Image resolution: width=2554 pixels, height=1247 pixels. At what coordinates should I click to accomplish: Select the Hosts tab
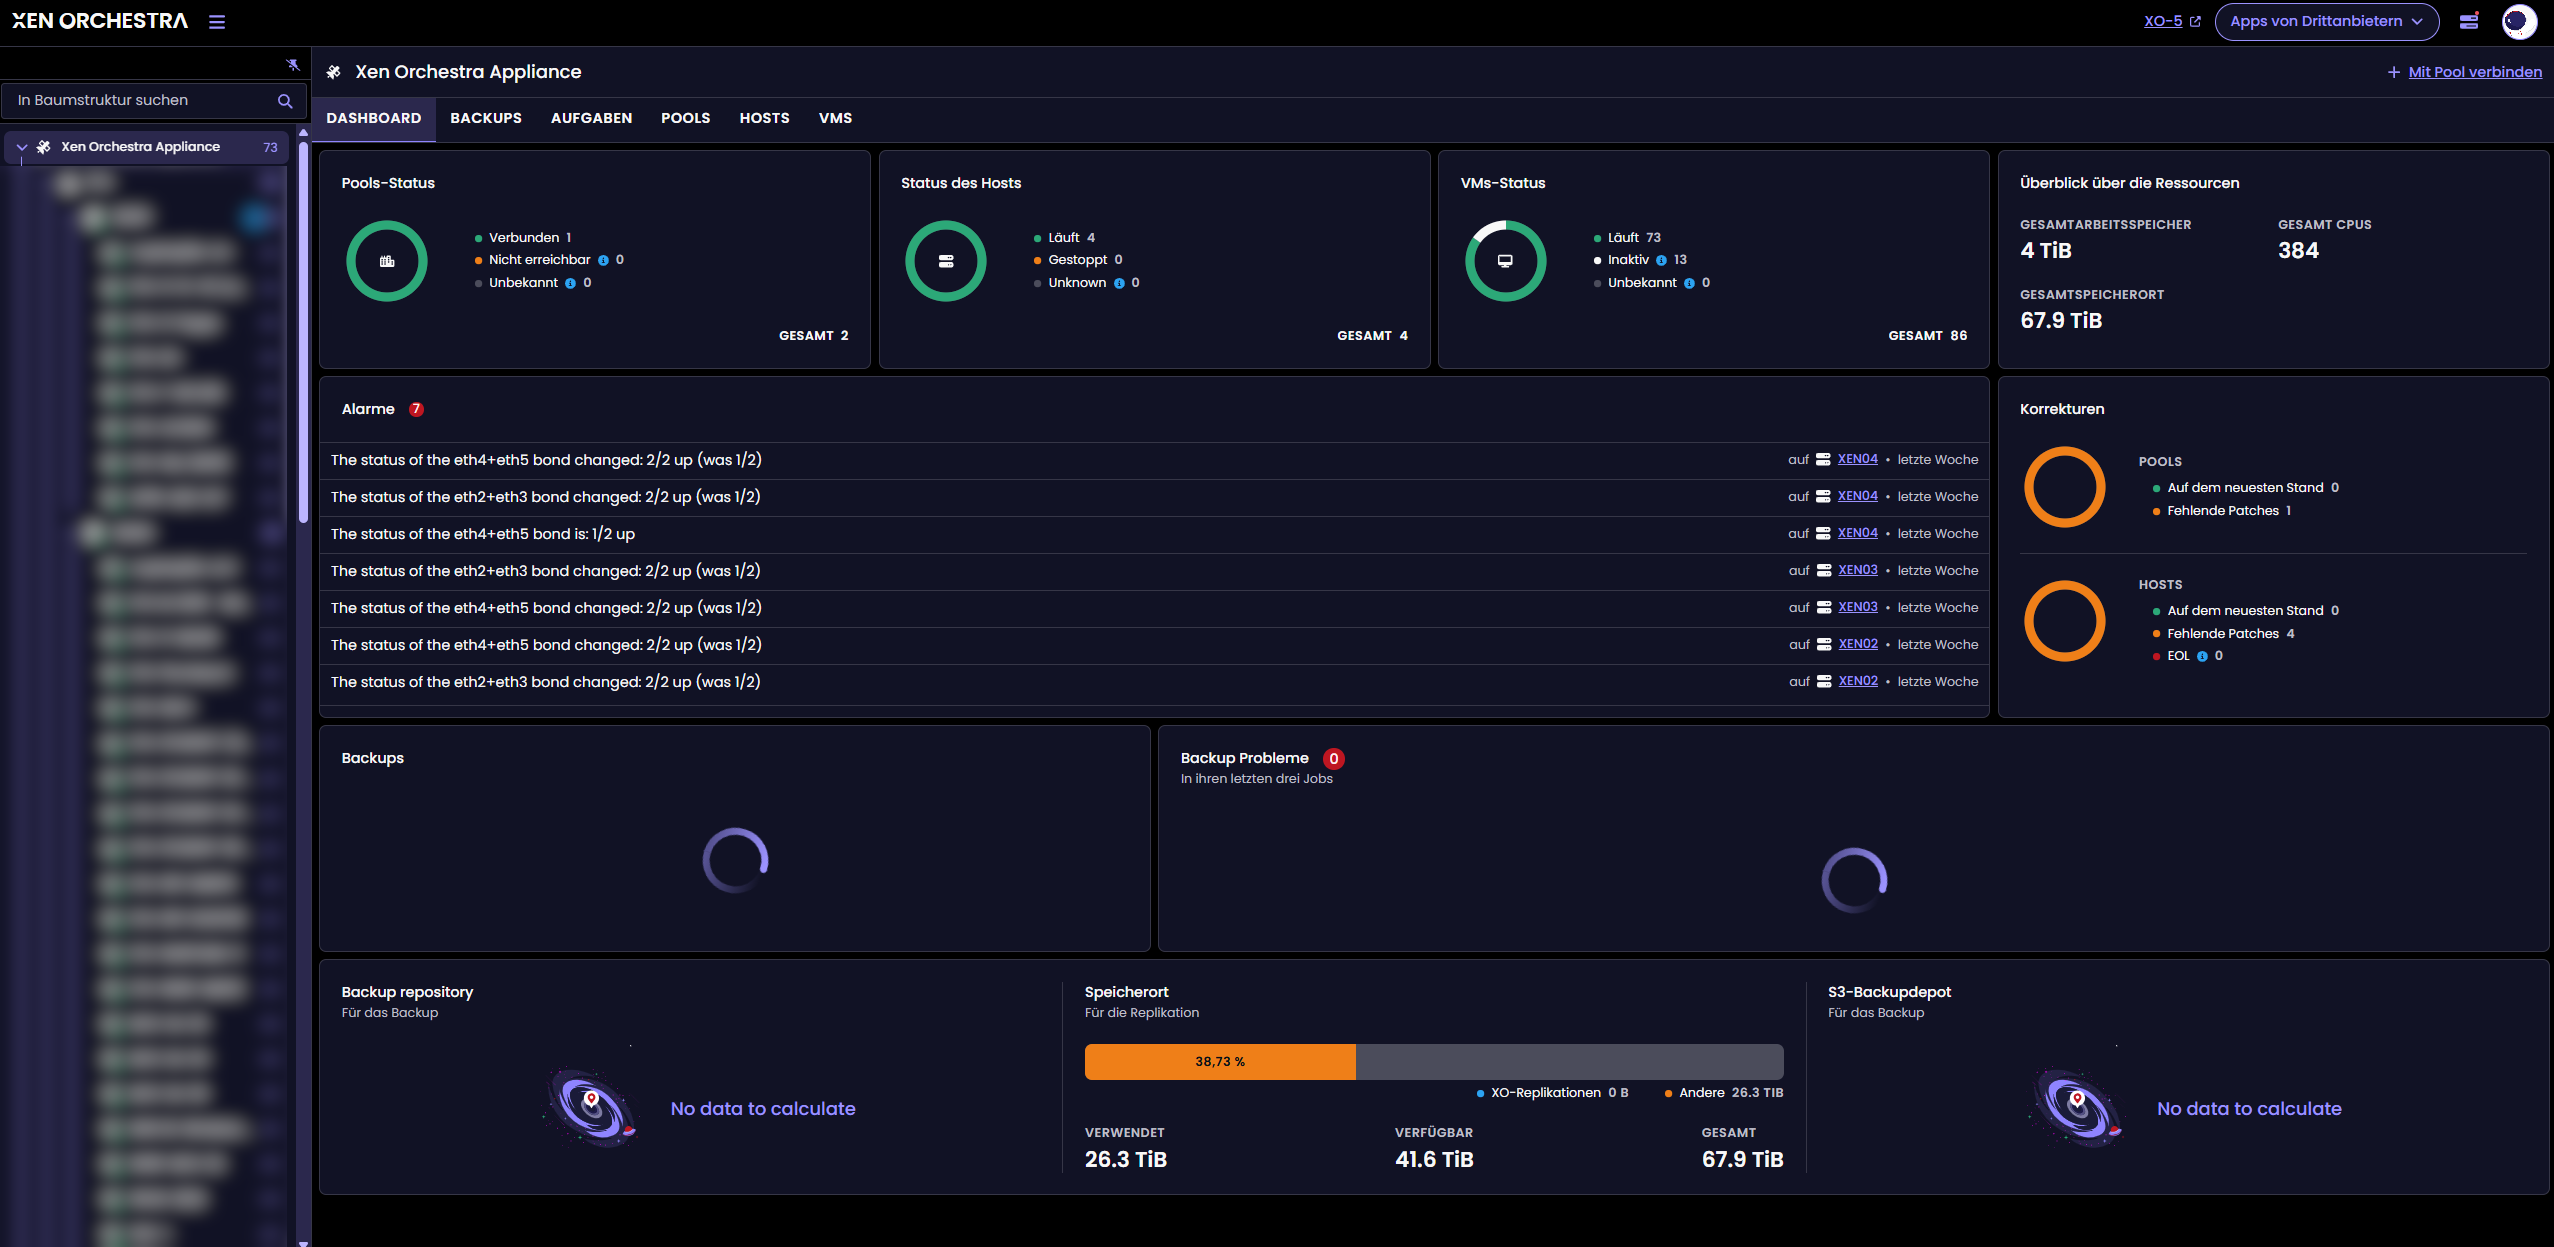point(764,118)
